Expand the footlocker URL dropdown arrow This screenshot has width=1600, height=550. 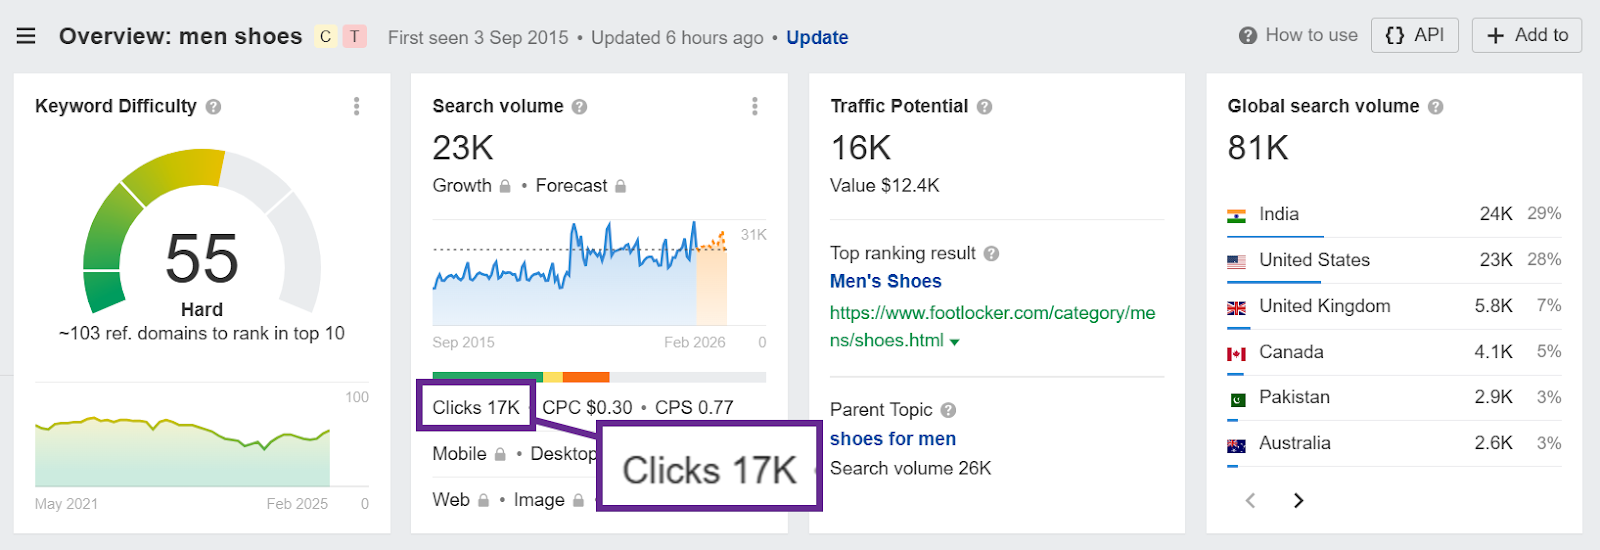(954, 342)
